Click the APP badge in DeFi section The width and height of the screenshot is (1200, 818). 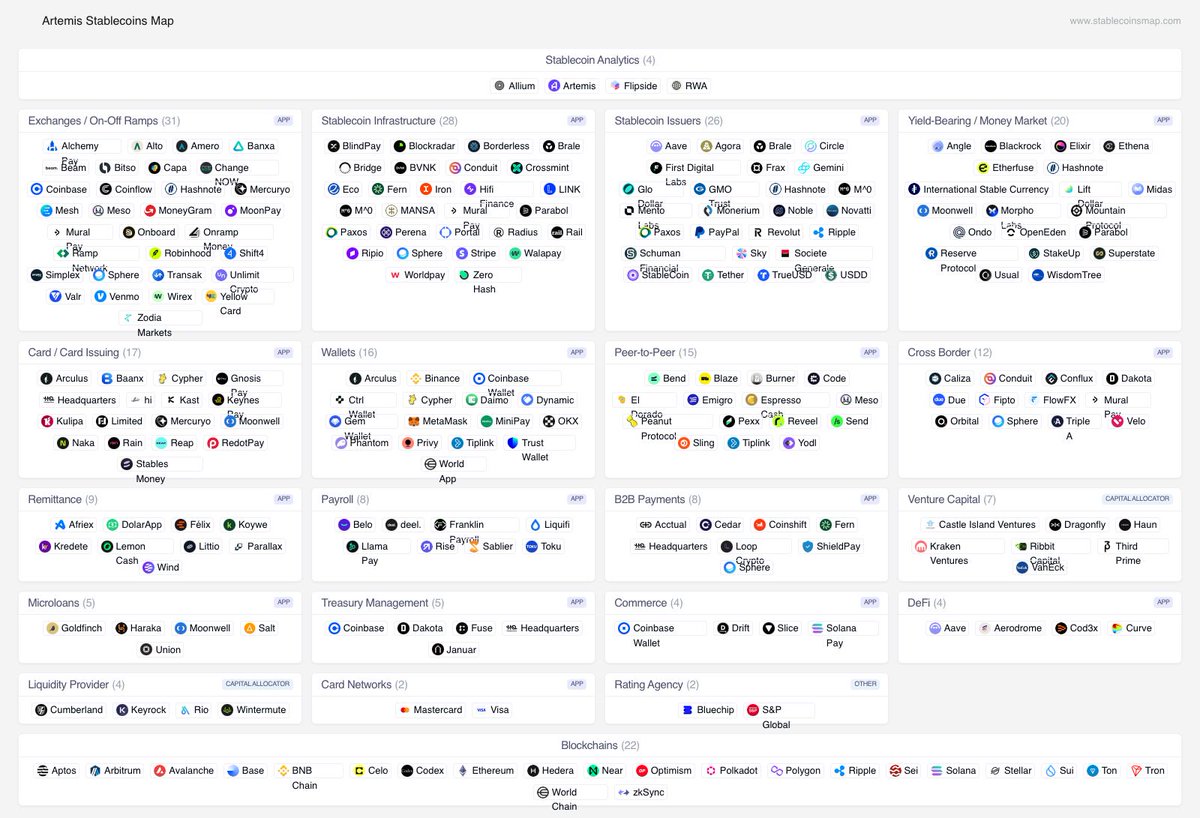click(x=1163, y=602)
